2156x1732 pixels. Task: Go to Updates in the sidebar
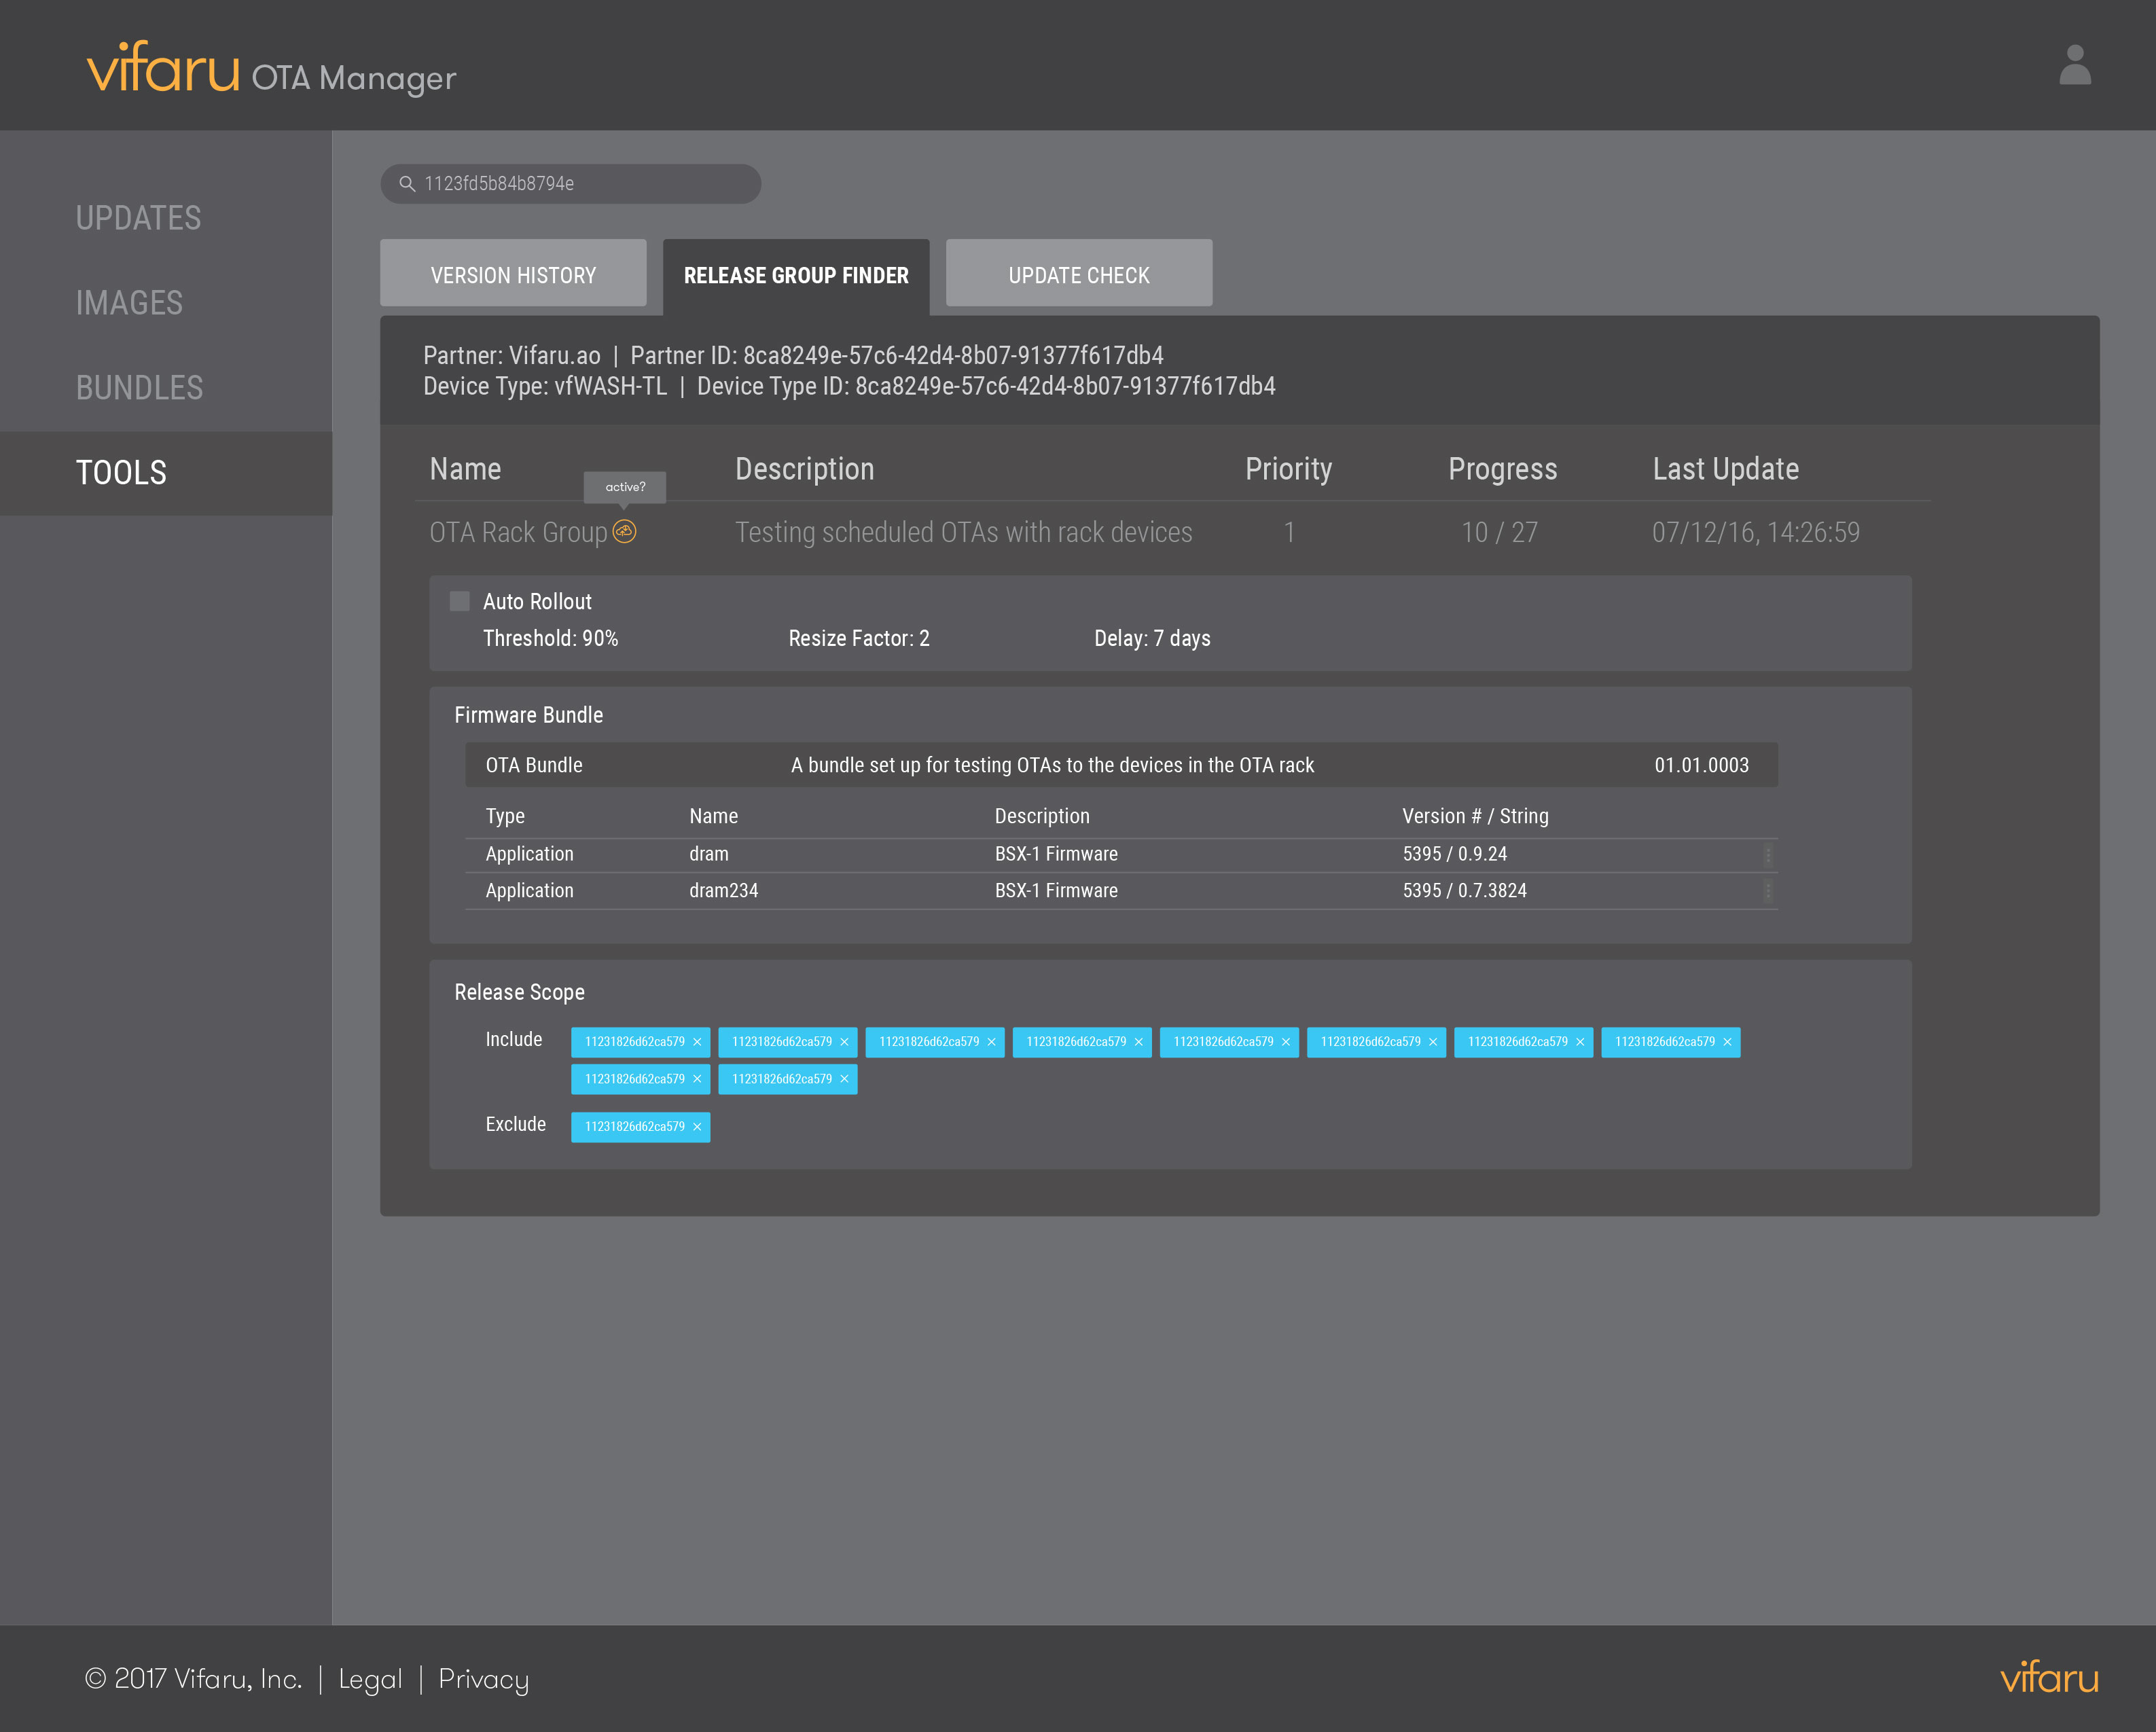click(139, 218)
